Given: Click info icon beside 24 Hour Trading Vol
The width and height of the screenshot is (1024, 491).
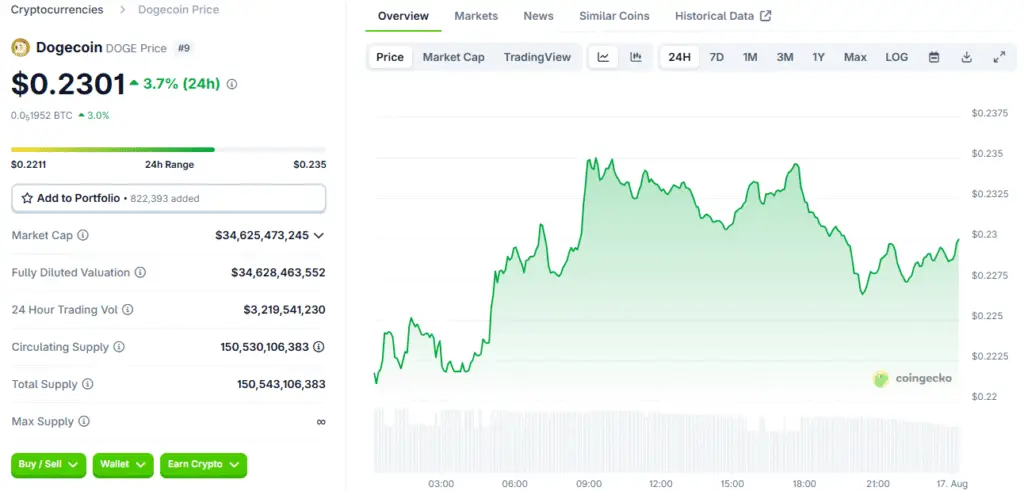Looking at the screenshot, I should [128, 309].
